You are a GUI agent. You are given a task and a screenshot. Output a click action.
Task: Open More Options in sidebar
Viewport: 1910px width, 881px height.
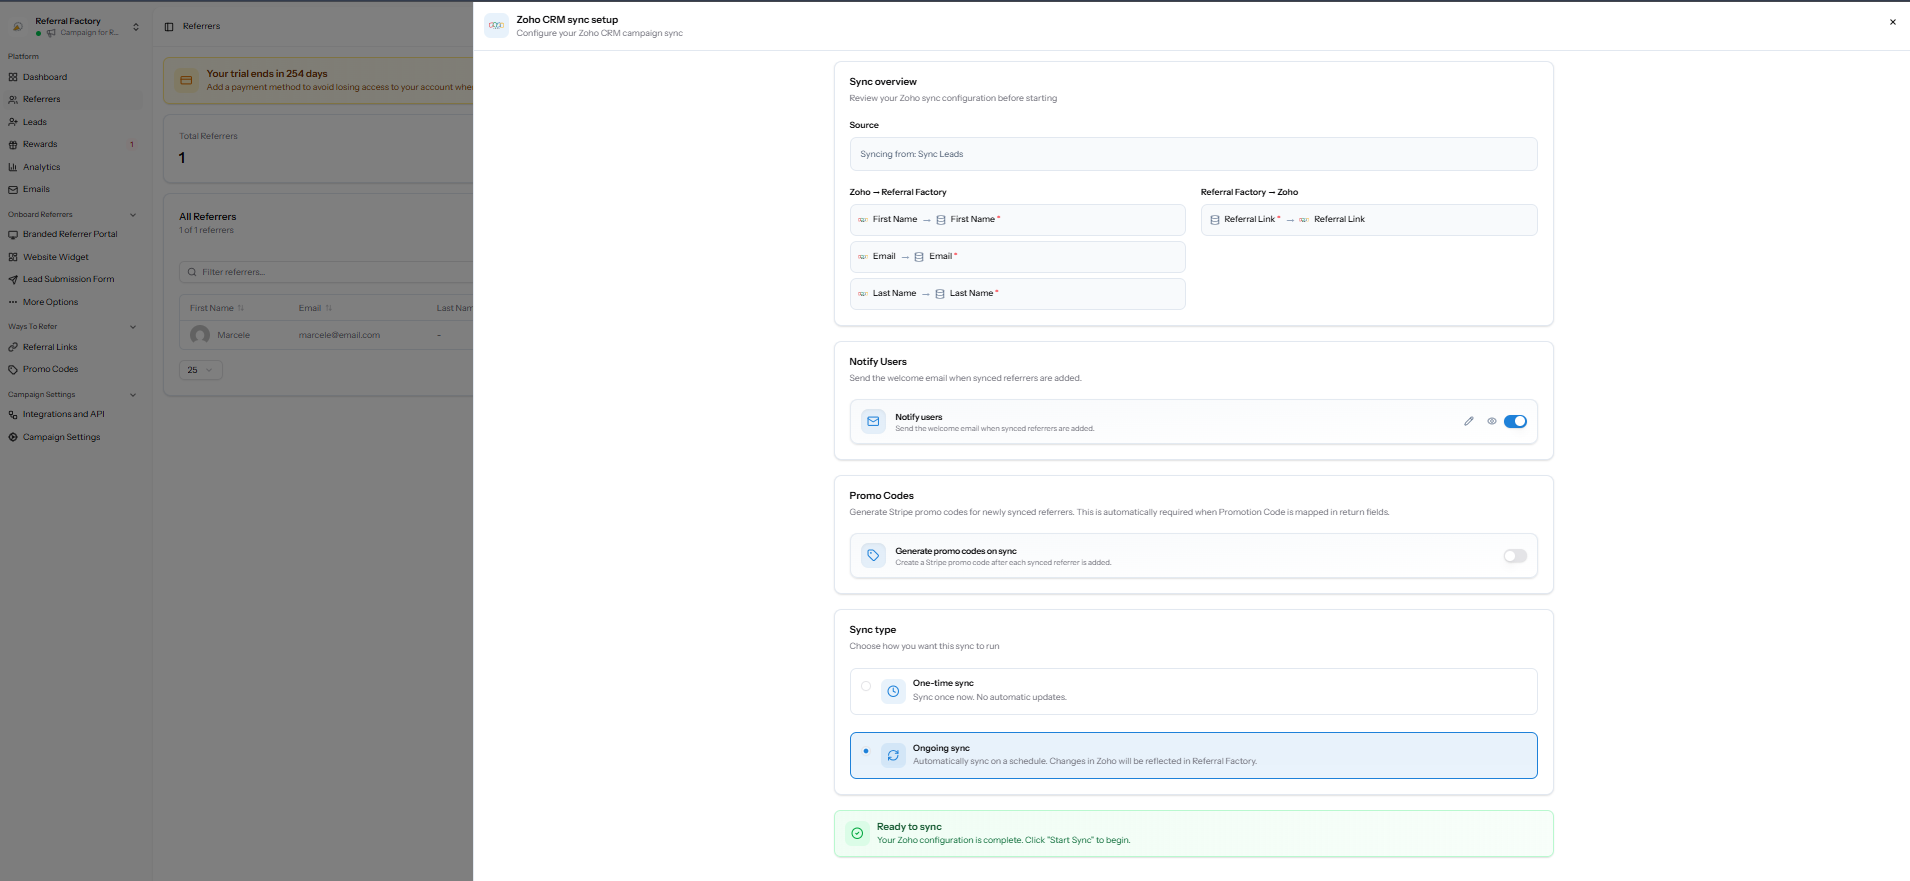coord(50,302)
